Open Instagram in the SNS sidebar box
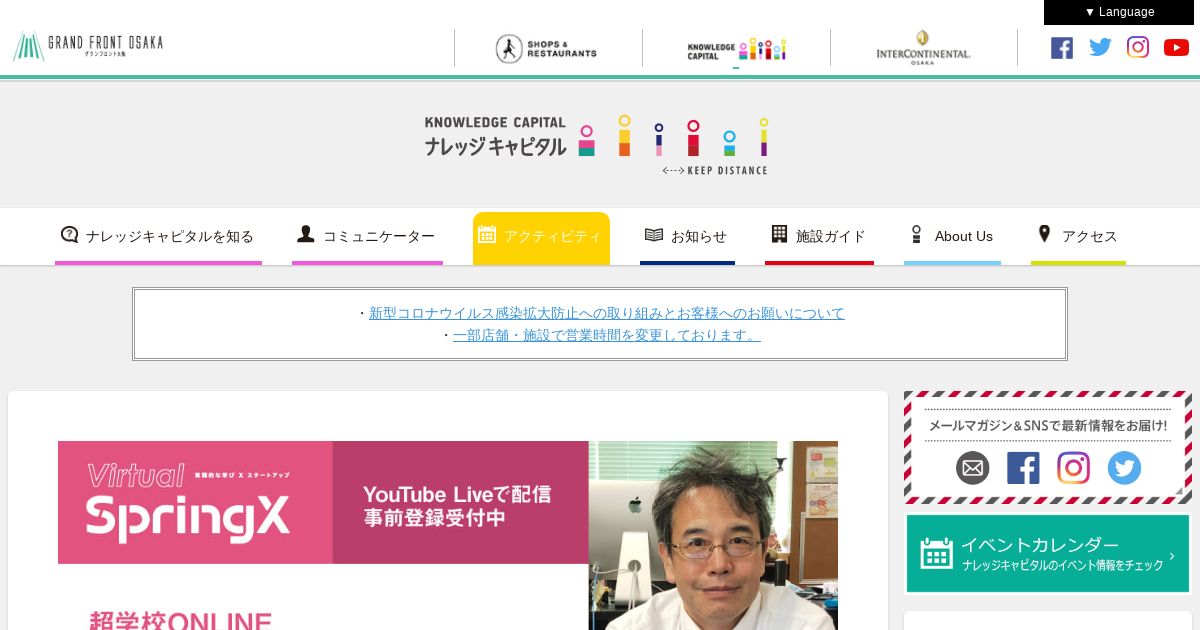The height and width of the screenshot is (630, 1200). tap(1073, 468)
